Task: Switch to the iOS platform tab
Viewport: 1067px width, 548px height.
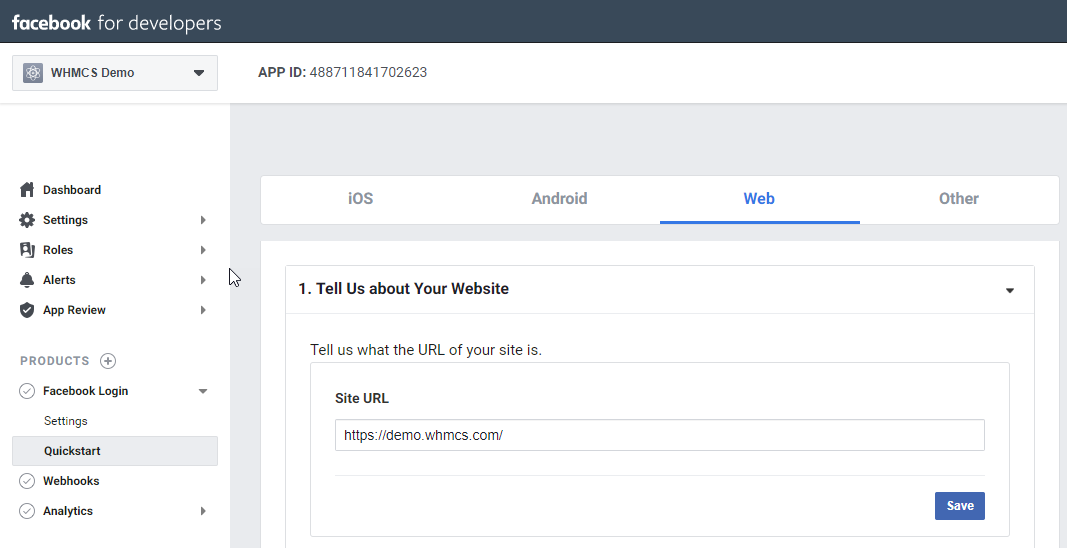Action: pos(361,199)
